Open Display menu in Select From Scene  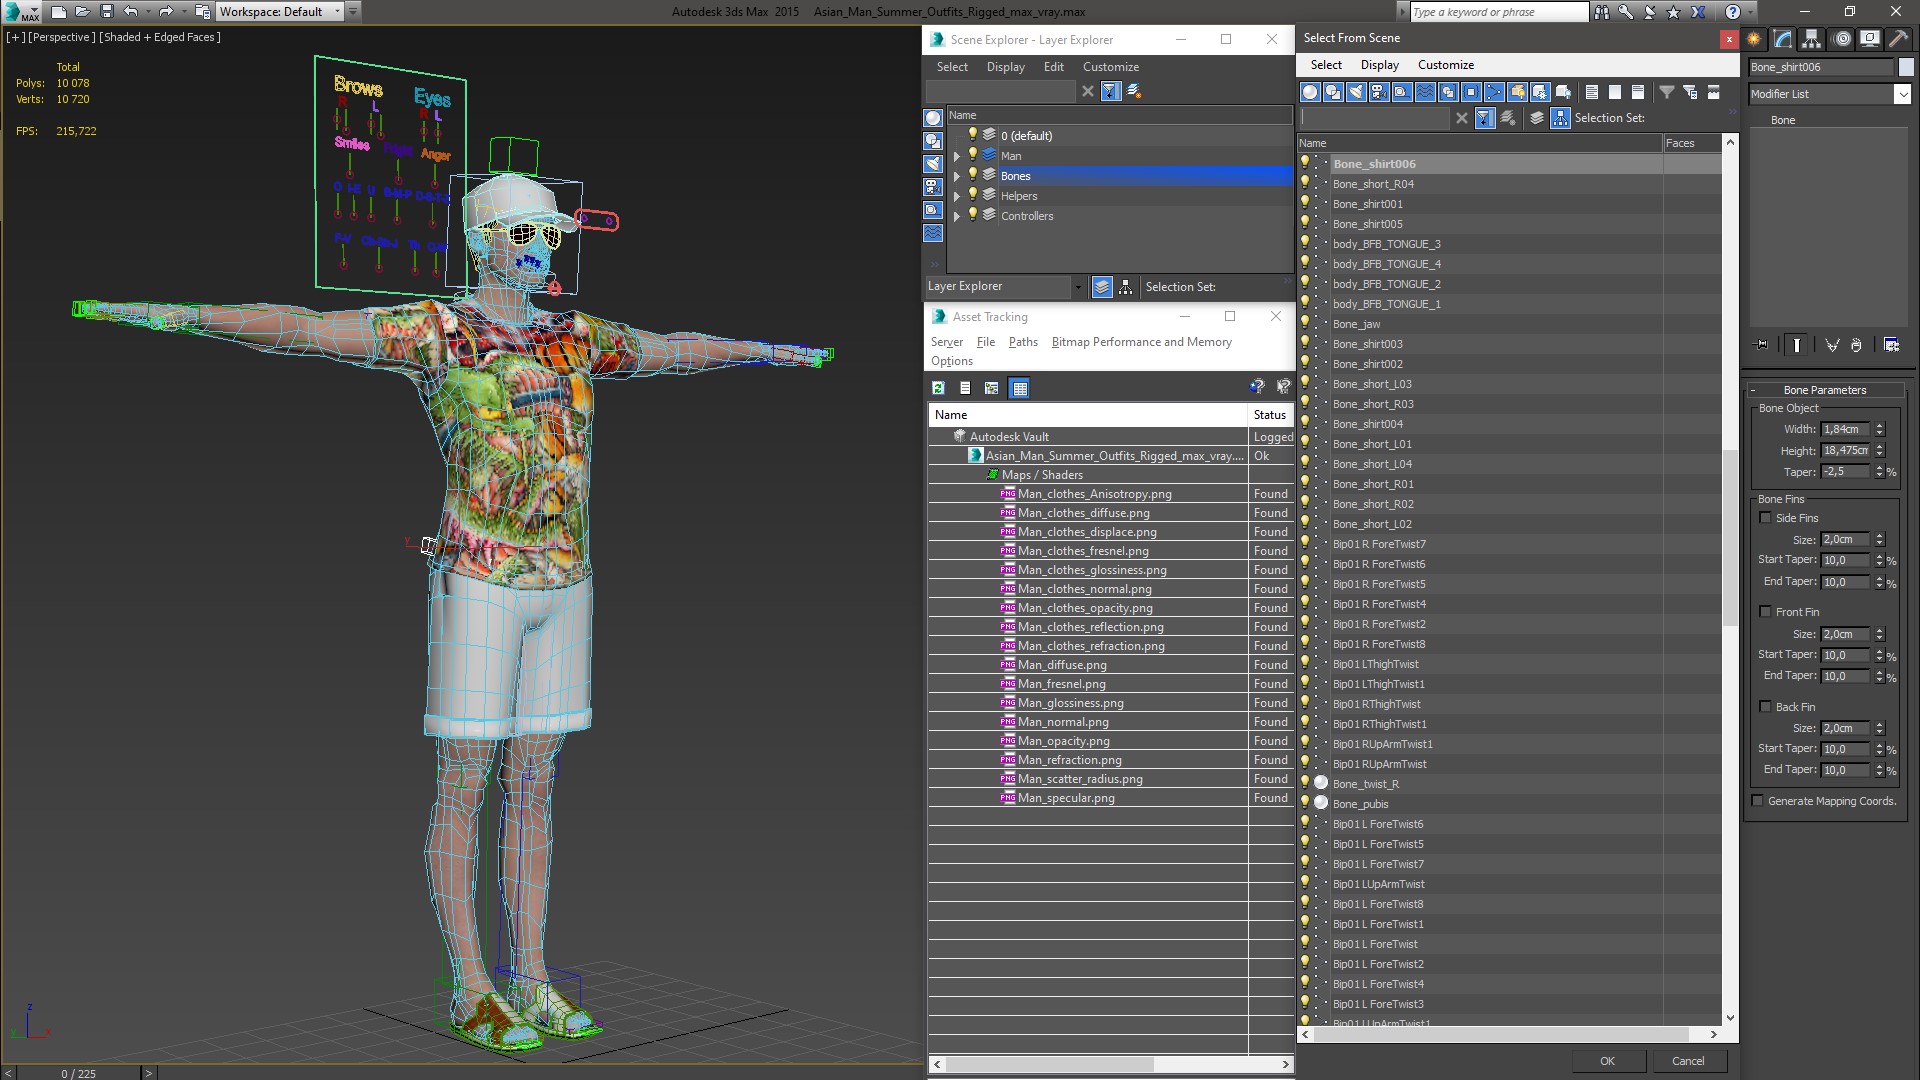(1379, 65)
